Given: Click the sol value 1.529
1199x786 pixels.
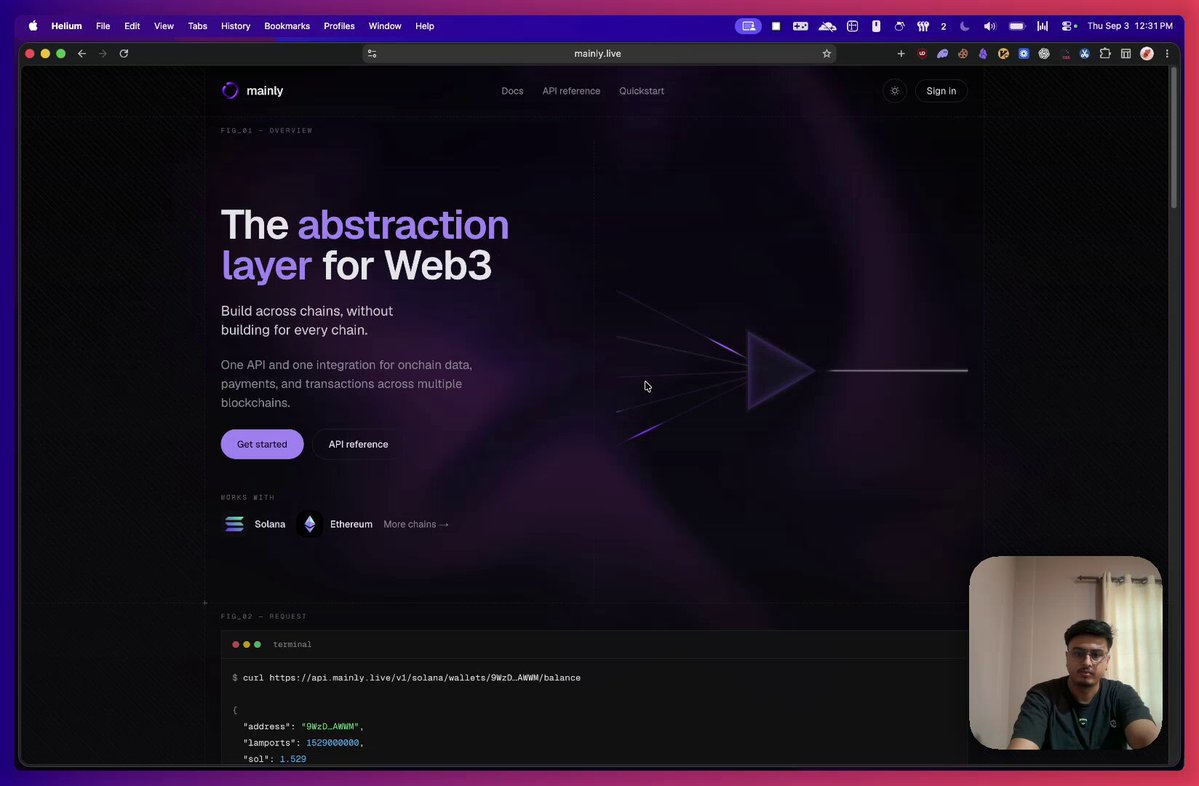Looking at the screenshot, I should coord(293,759).
